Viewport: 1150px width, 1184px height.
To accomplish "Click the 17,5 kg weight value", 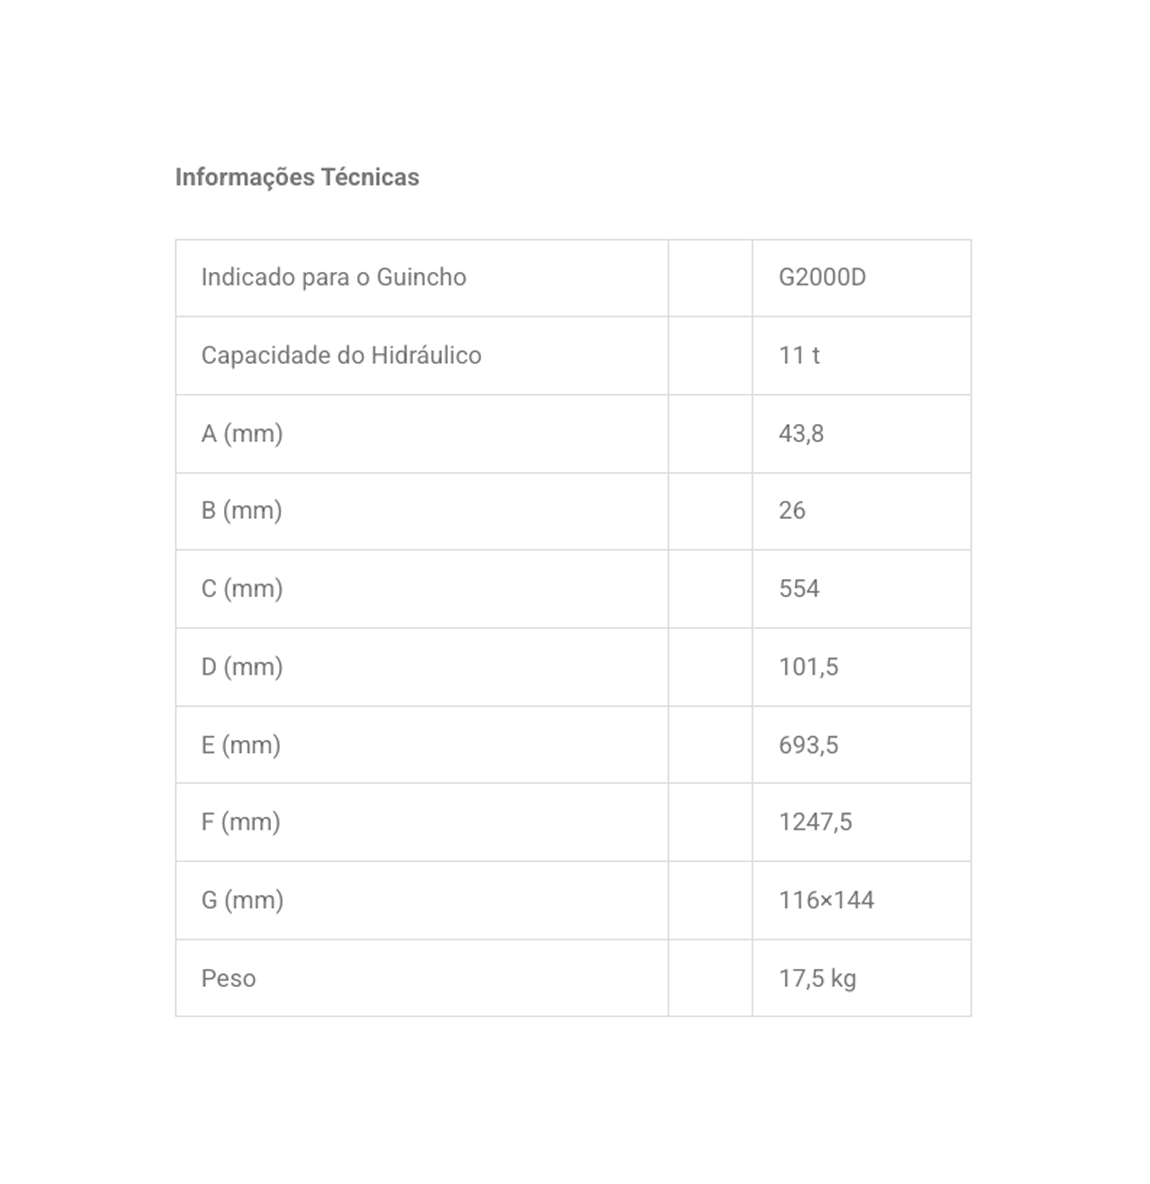I will tap(818, 979).
